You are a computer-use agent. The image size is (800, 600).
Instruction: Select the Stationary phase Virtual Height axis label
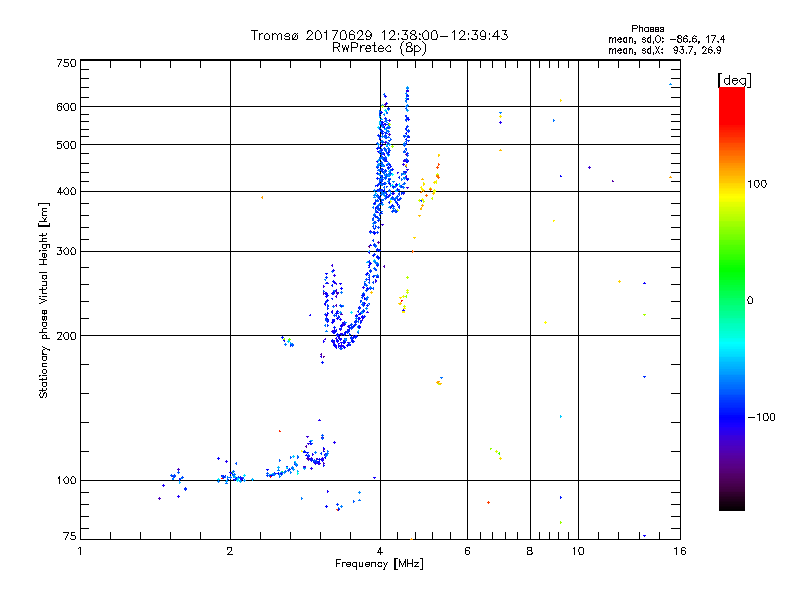(x=44, y=300)
